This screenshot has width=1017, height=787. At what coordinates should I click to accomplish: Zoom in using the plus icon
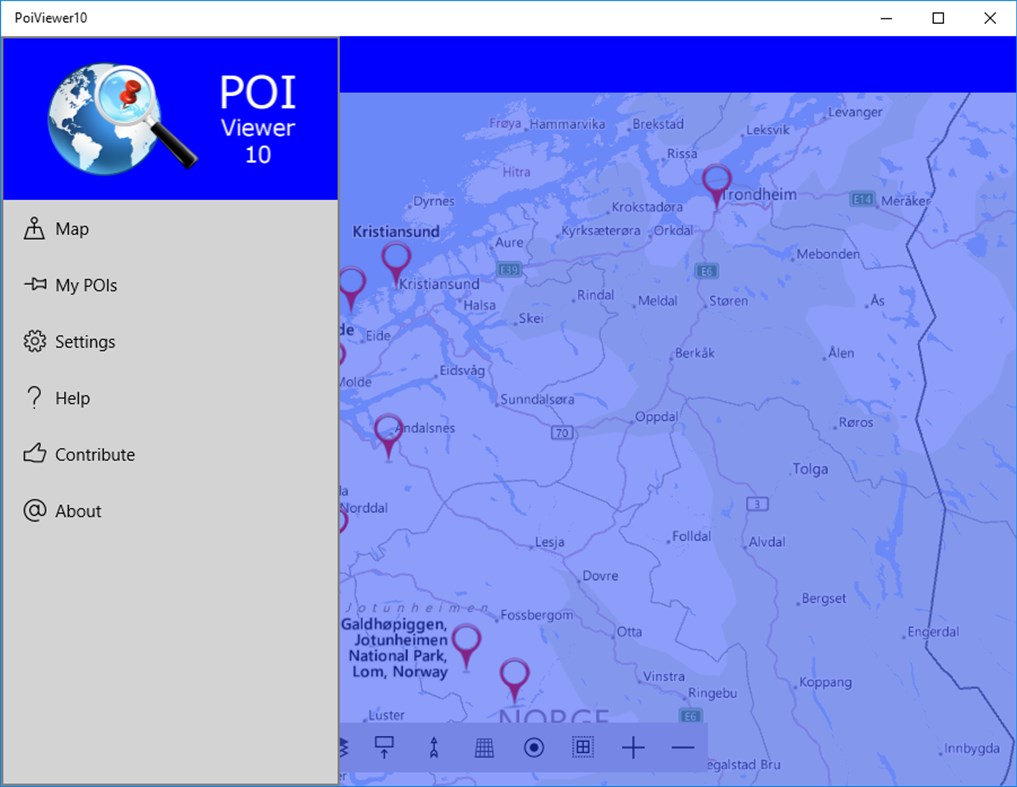[633, 747]
